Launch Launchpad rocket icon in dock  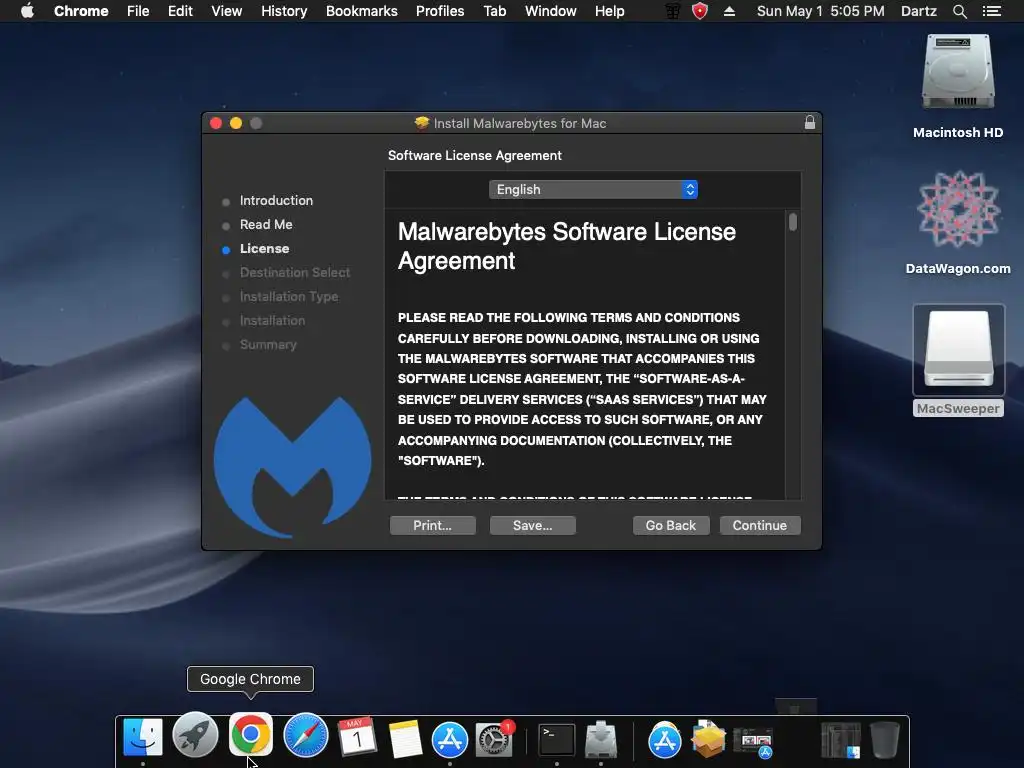pyautogui.click(x=195, y=736)
